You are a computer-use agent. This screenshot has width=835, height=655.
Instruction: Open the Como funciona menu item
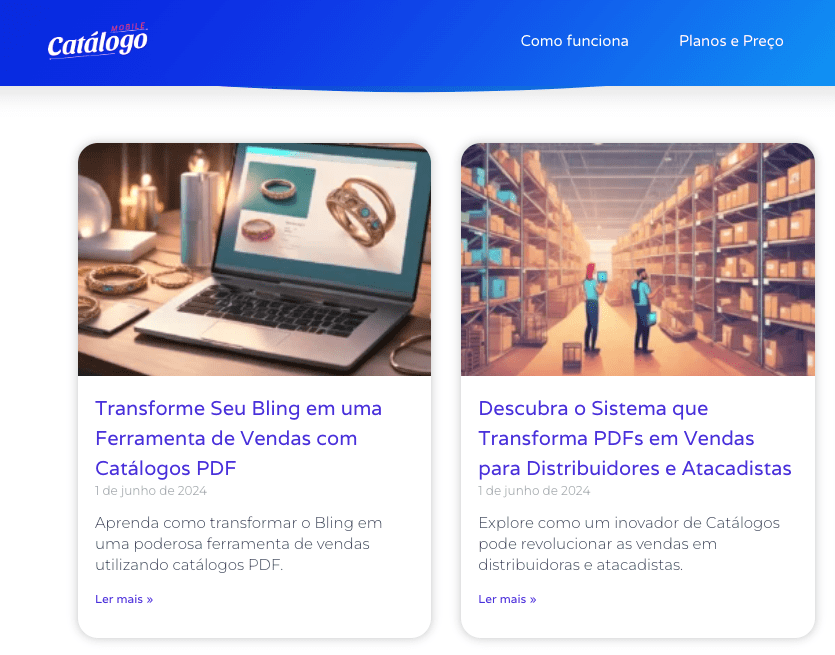coord(574,41)
